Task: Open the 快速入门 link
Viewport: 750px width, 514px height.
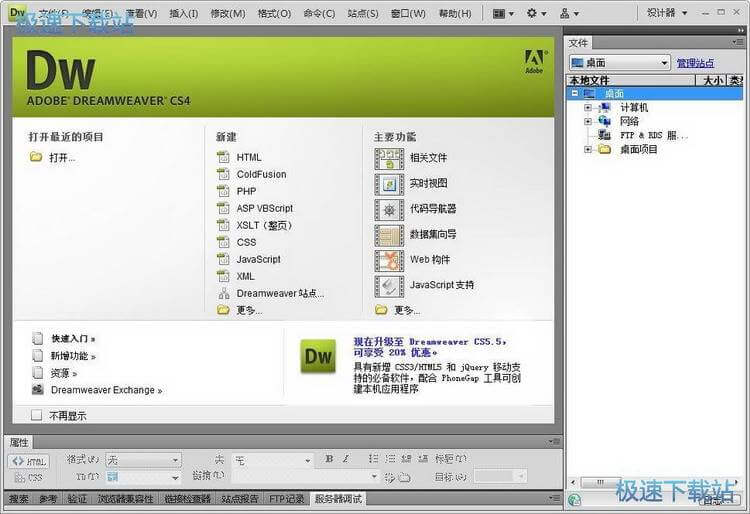Action: tap(73, 339)
